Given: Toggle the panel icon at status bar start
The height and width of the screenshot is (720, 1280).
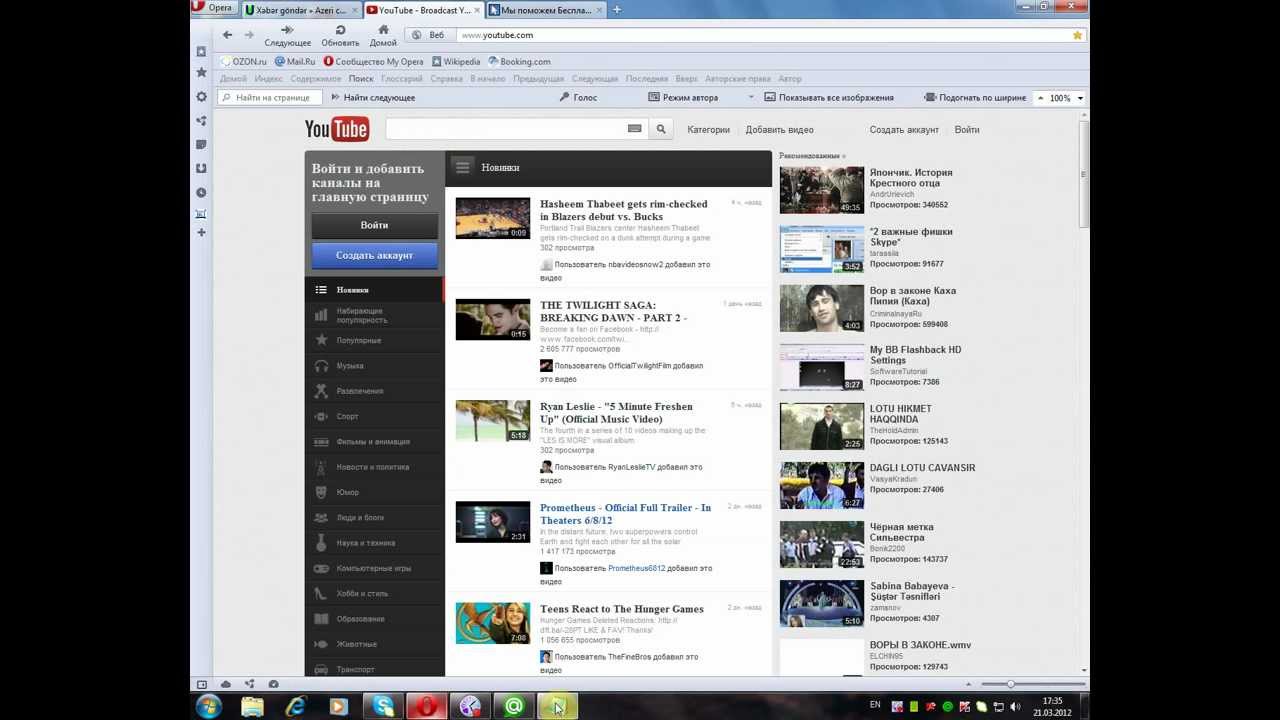Looking at the screenshot, I should [201, 684].
